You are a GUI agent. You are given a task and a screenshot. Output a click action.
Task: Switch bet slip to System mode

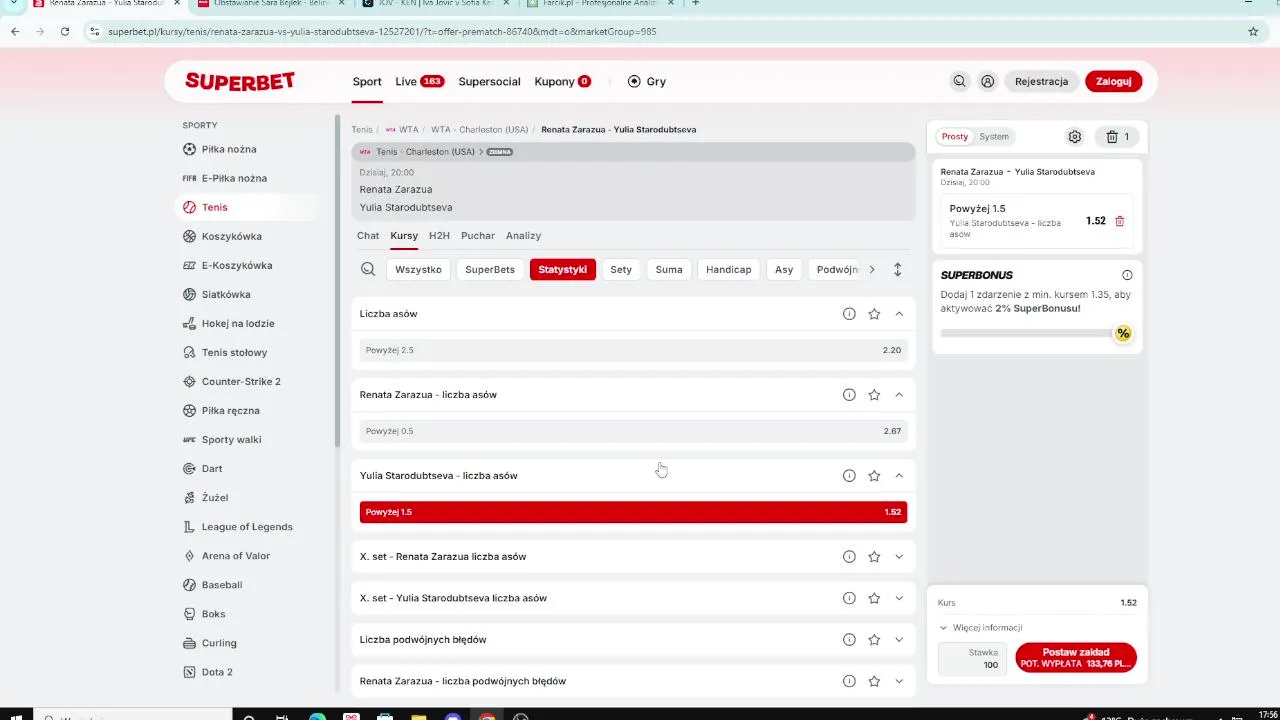[994, 137]
